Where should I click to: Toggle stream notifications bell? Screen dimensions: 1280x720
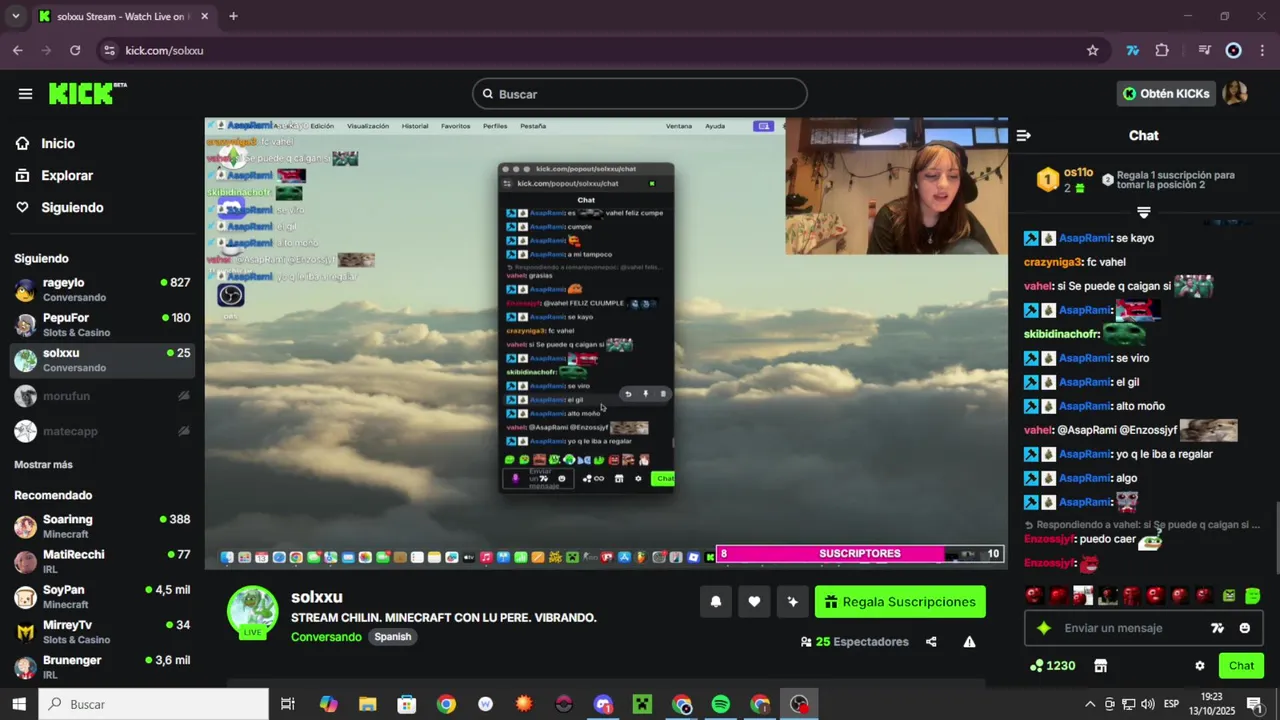pos(716,602)
